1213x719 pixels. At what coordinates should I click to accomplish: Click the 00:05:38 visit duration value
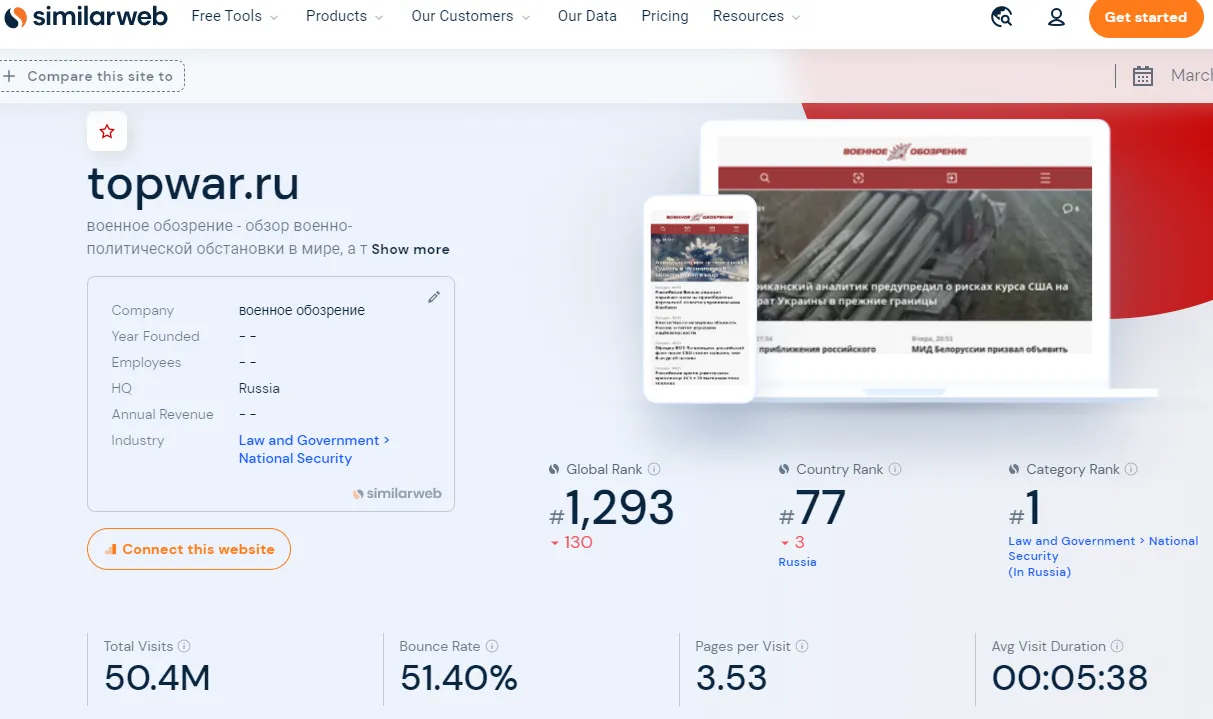pyautogui.click(x=1069, y=678)
